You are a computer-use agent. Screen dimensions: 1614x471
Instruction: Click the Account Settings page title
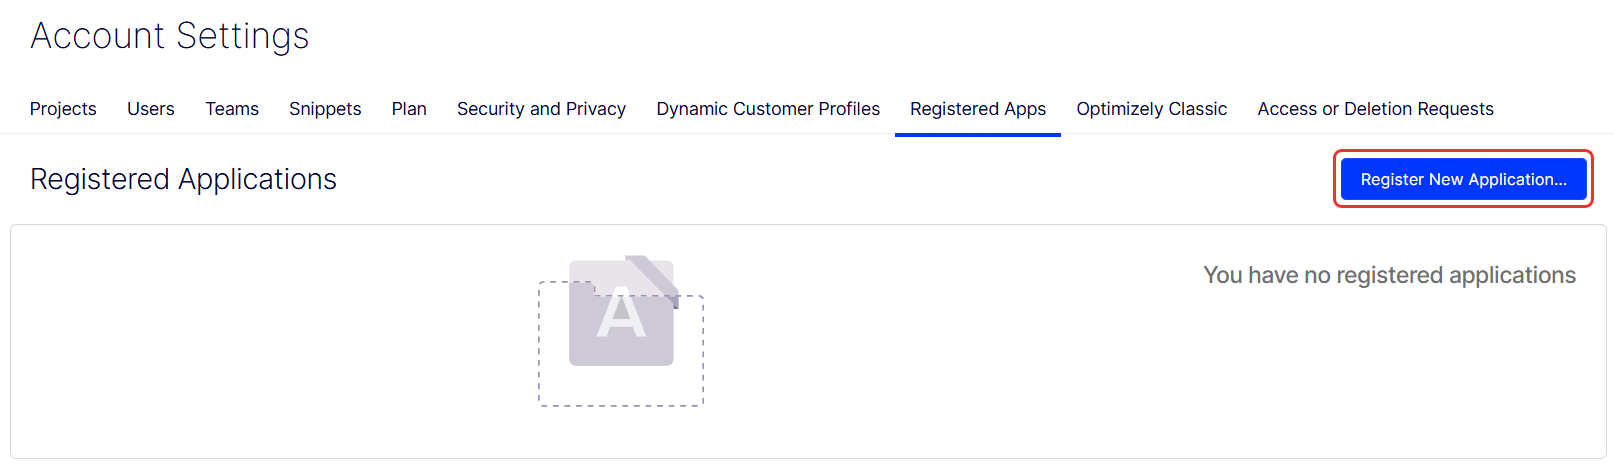coord(170,36)
